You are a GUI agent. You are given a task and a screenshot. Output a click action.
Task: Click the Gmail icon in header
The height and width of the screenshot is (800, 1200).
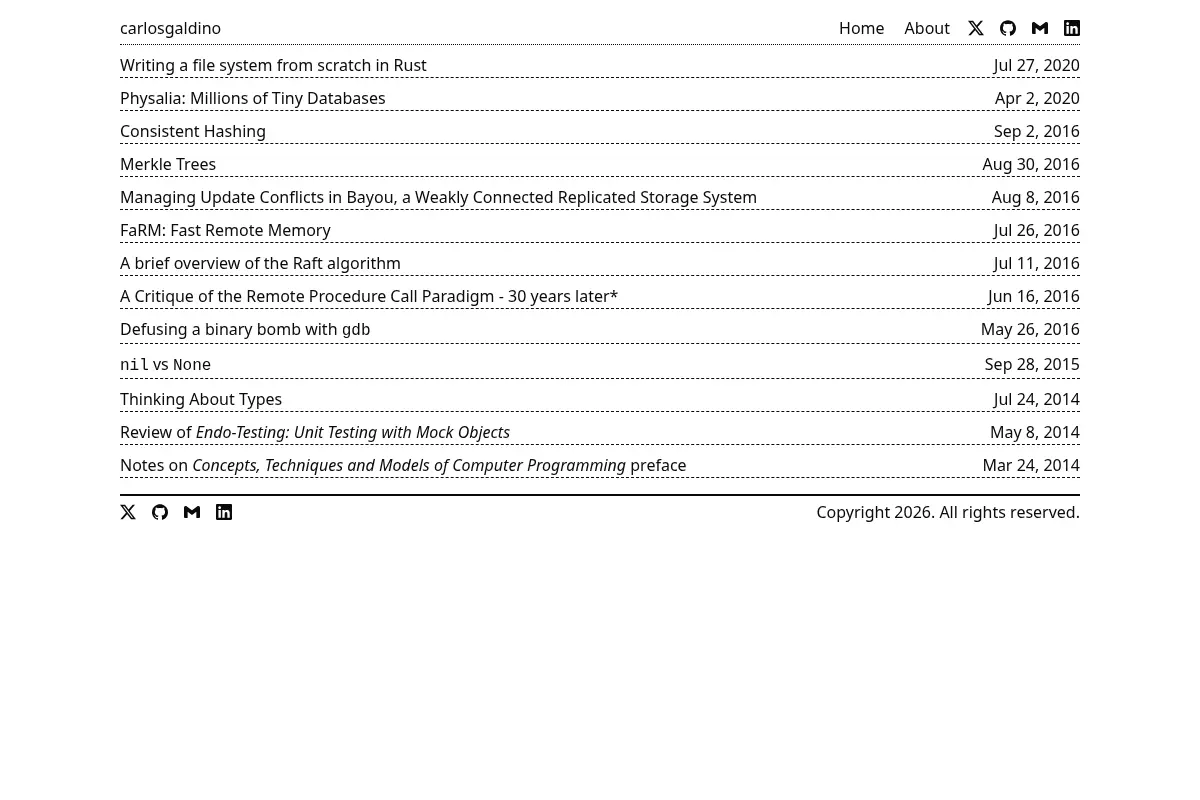[1040, 28]
